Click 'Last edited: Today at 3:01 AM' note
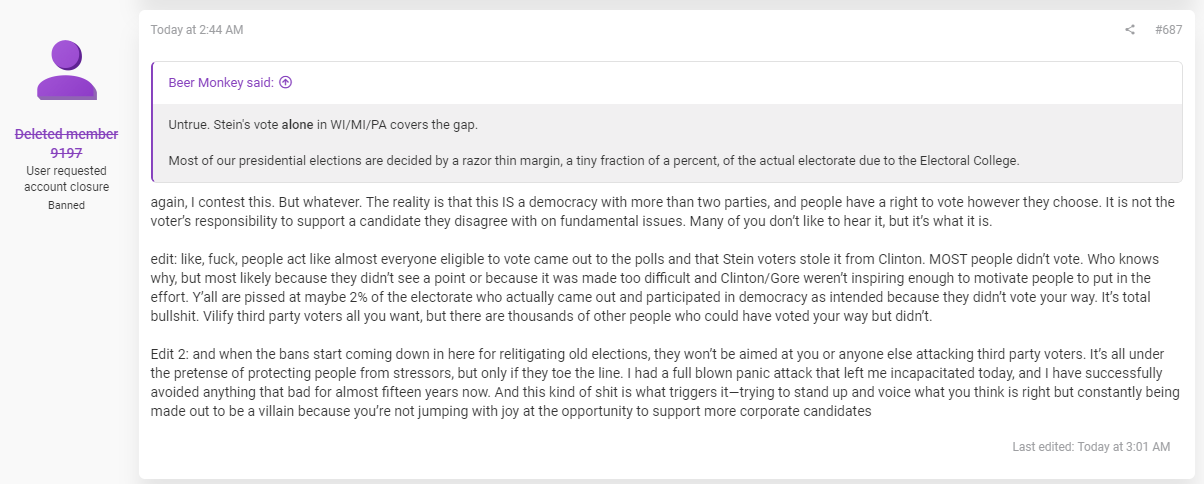Screen dimensions: 1204x484 pyautogui.click(x=1091, y=447)
